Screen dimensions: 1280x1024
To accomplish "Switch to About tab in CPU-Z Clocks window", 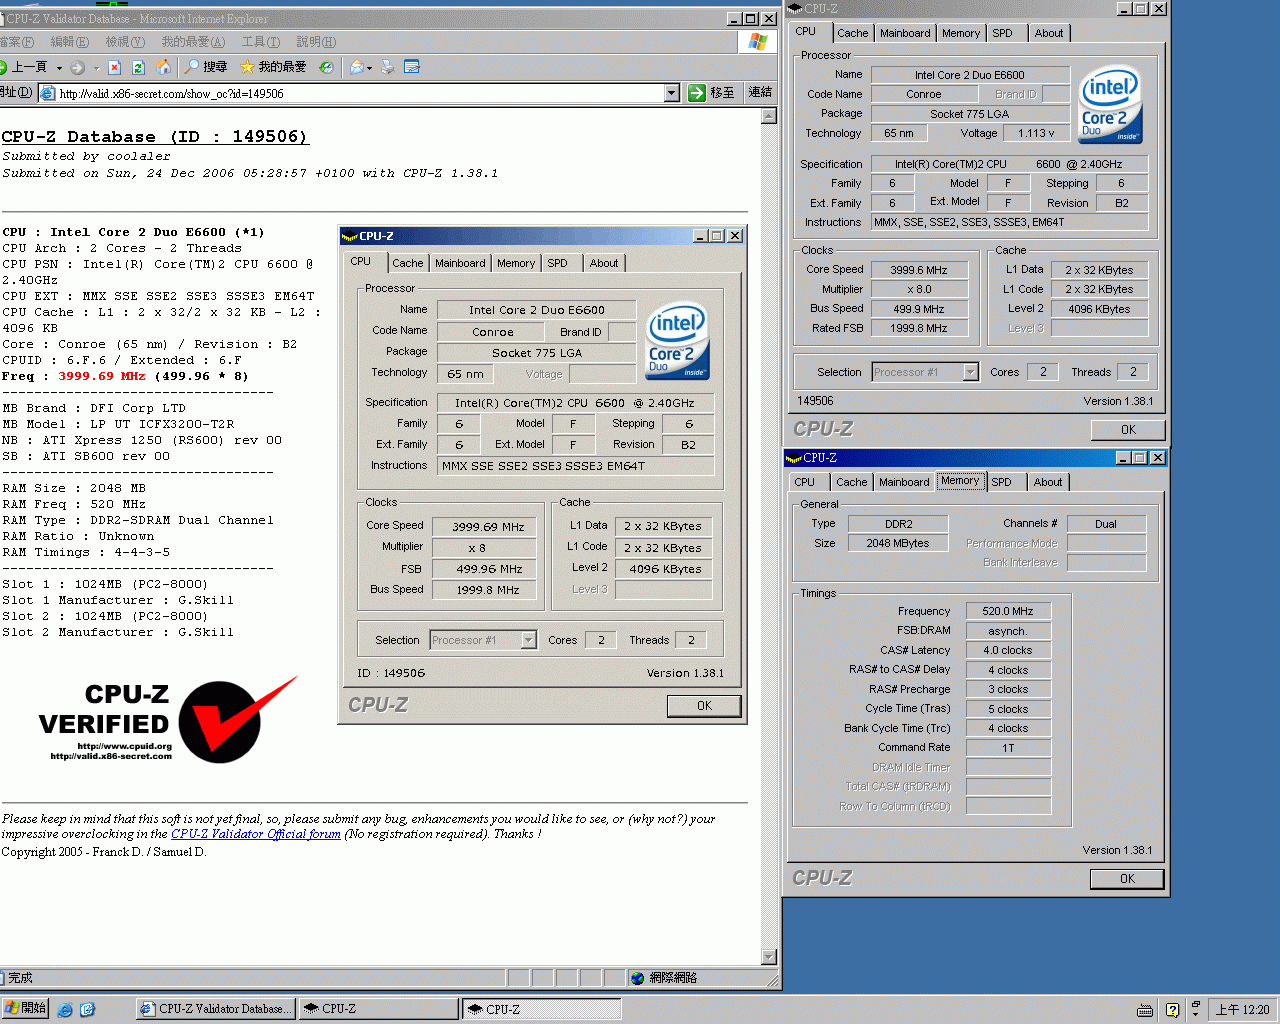I will click(x=1049, y=33).
